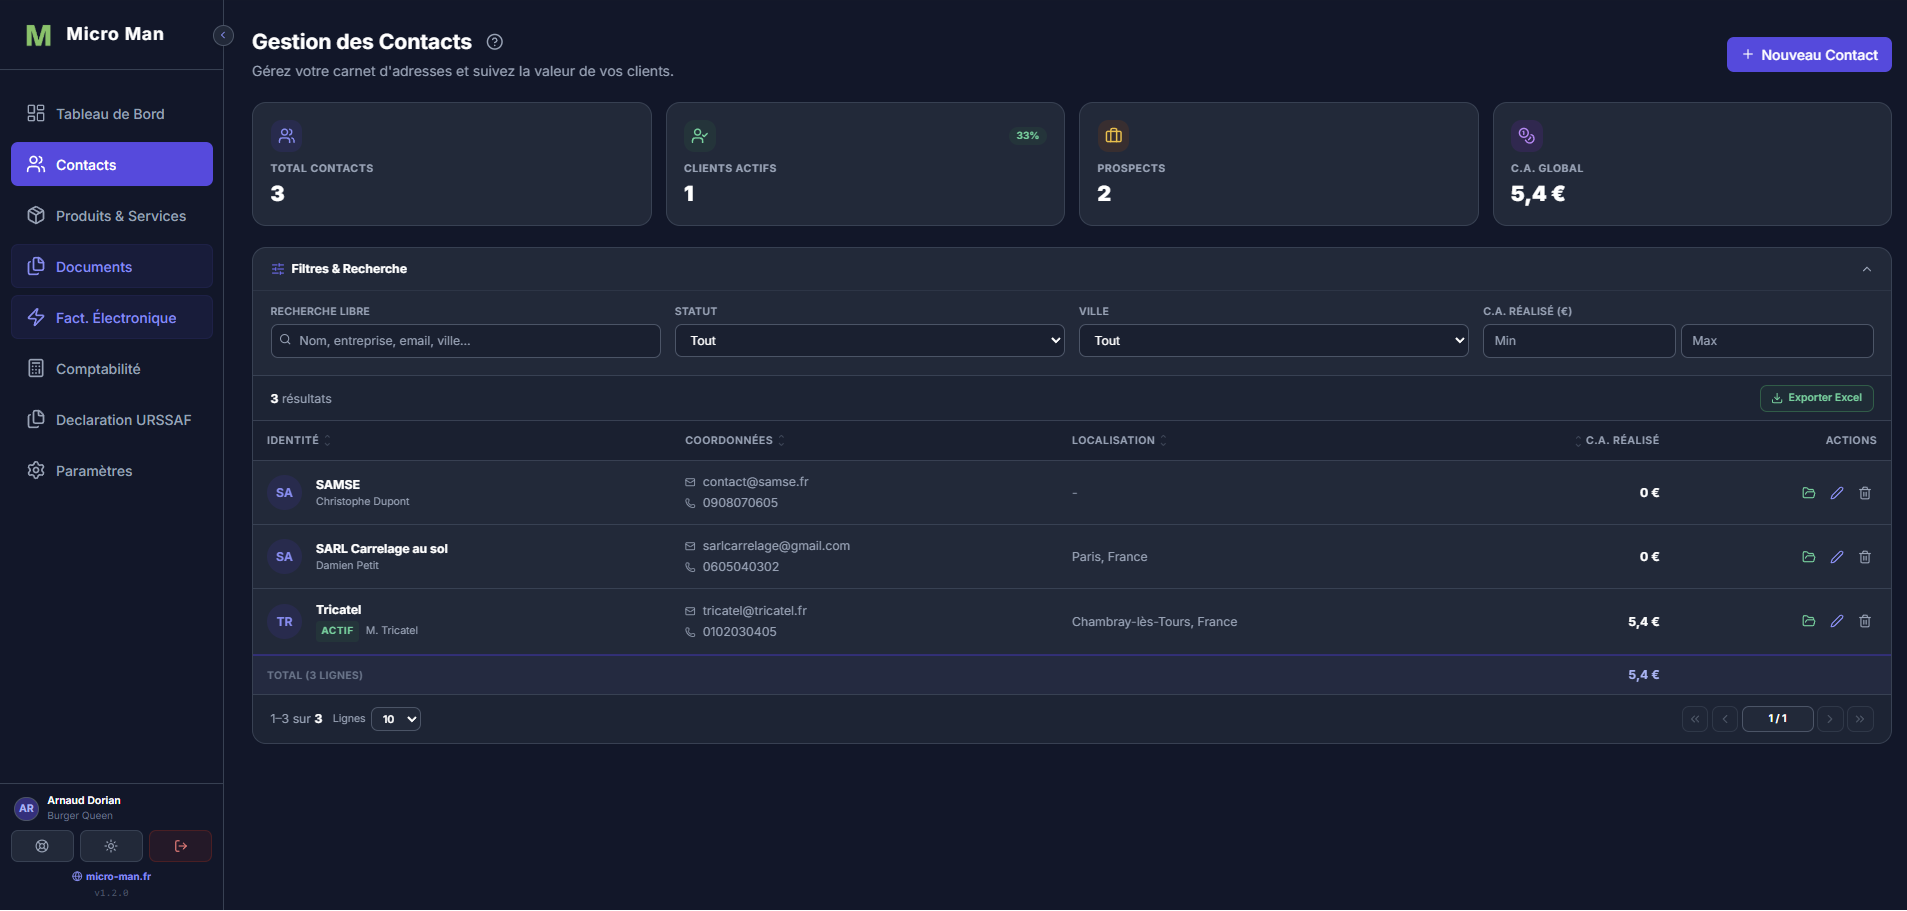1907x911 pixels.
Task: Edit the Tricatel contact
Action: (1836, 621)
